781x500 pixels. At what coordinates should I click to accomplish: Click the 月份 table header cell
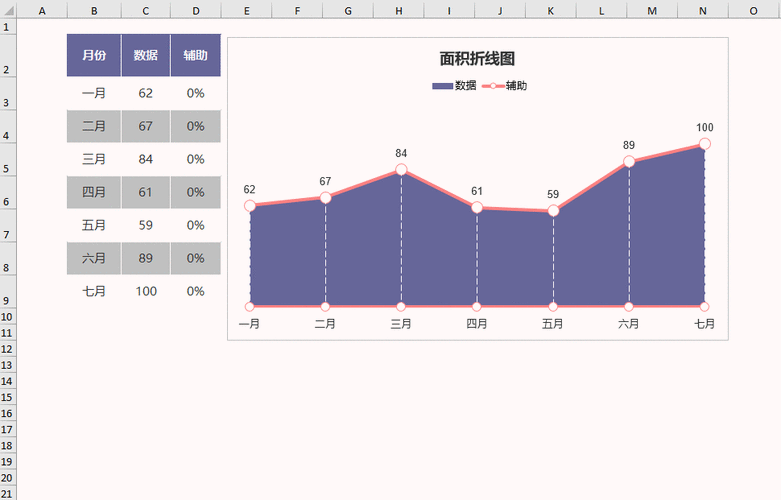[94, 55]
